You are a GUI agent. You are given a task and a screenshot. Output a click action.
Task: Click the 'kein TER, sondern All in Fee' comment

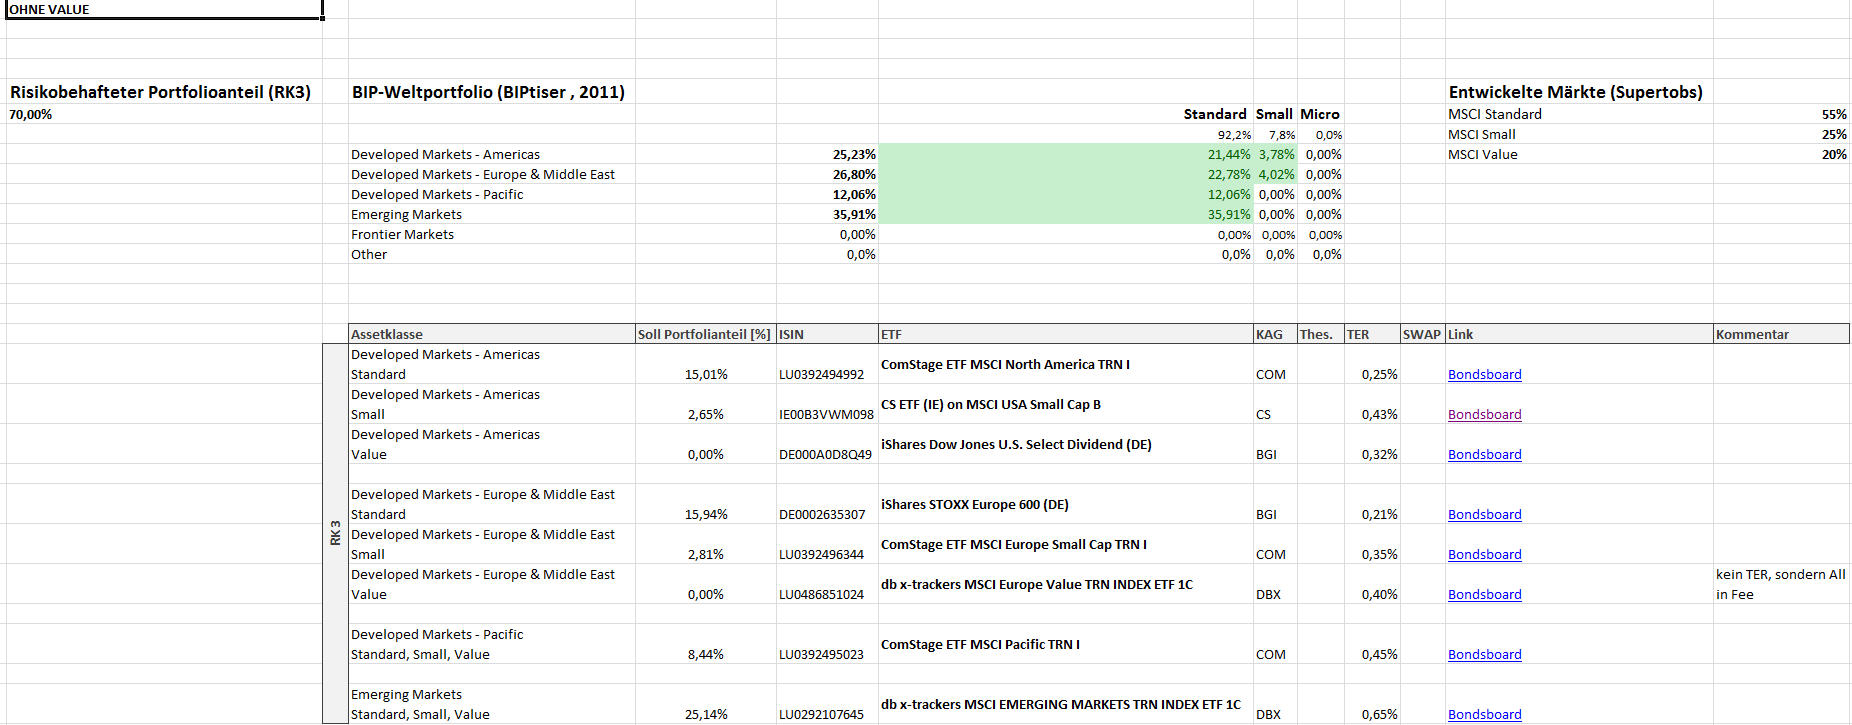point(1780,584)
